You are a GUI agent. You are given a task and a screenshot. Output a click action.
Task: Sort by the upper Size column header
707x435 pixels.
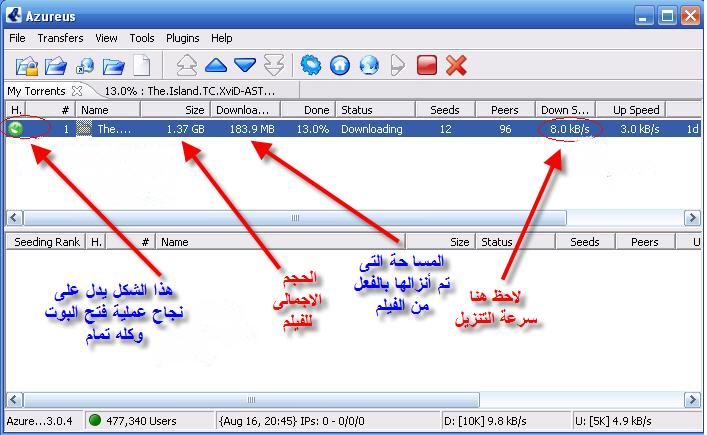[175, 110]
